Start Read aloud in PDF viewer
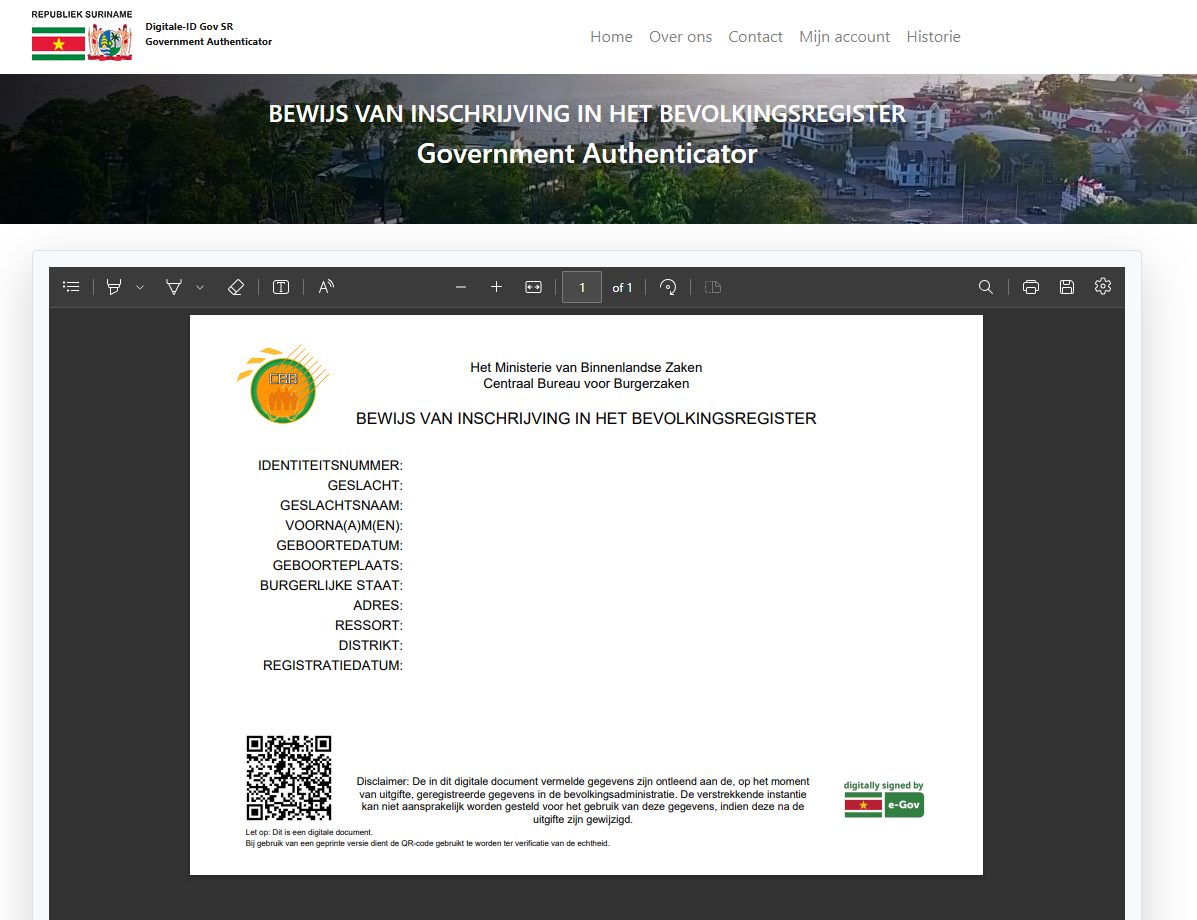Image resolution: width=1197 pixels, height=920 pixels. [x=326, y=287]
